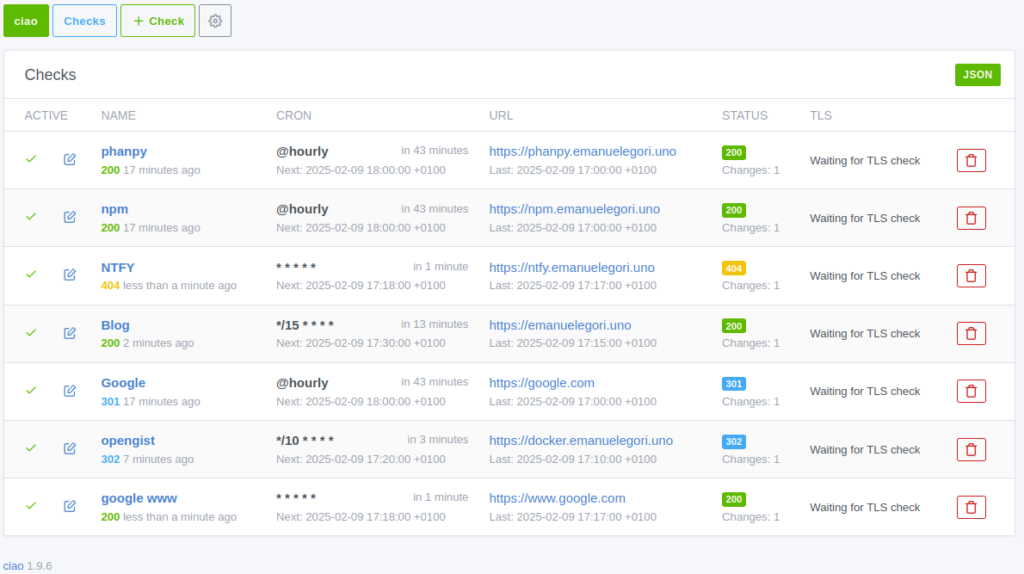Click the 200 status badge for phanpy
Screen dimensions: 1024x574
coord(733,152)
